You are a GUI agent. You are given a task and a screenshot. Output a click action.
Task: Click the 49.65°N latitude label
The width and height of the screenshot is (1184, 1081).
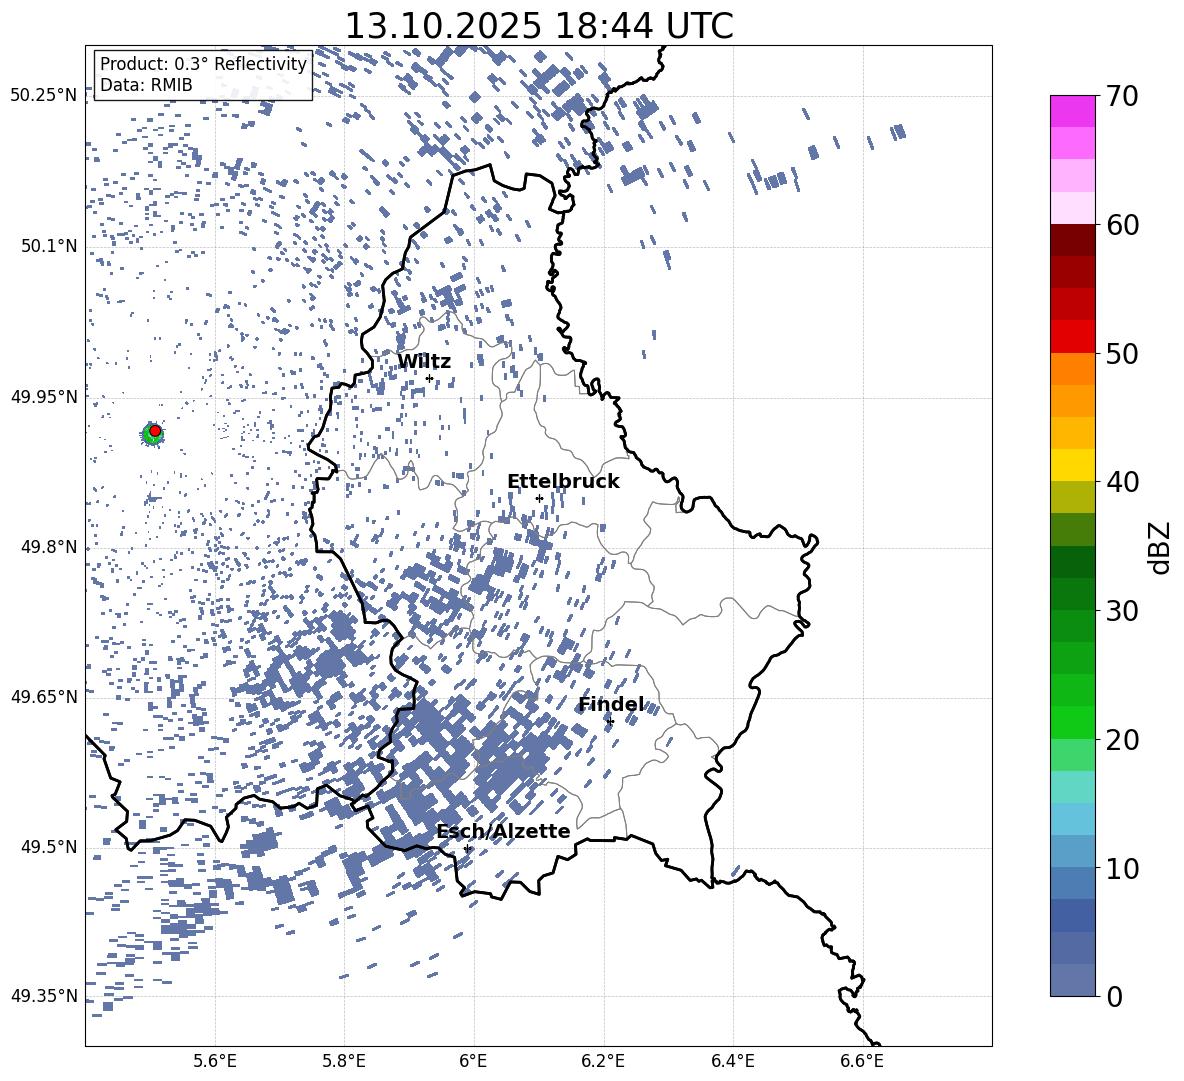coord(44,697)
